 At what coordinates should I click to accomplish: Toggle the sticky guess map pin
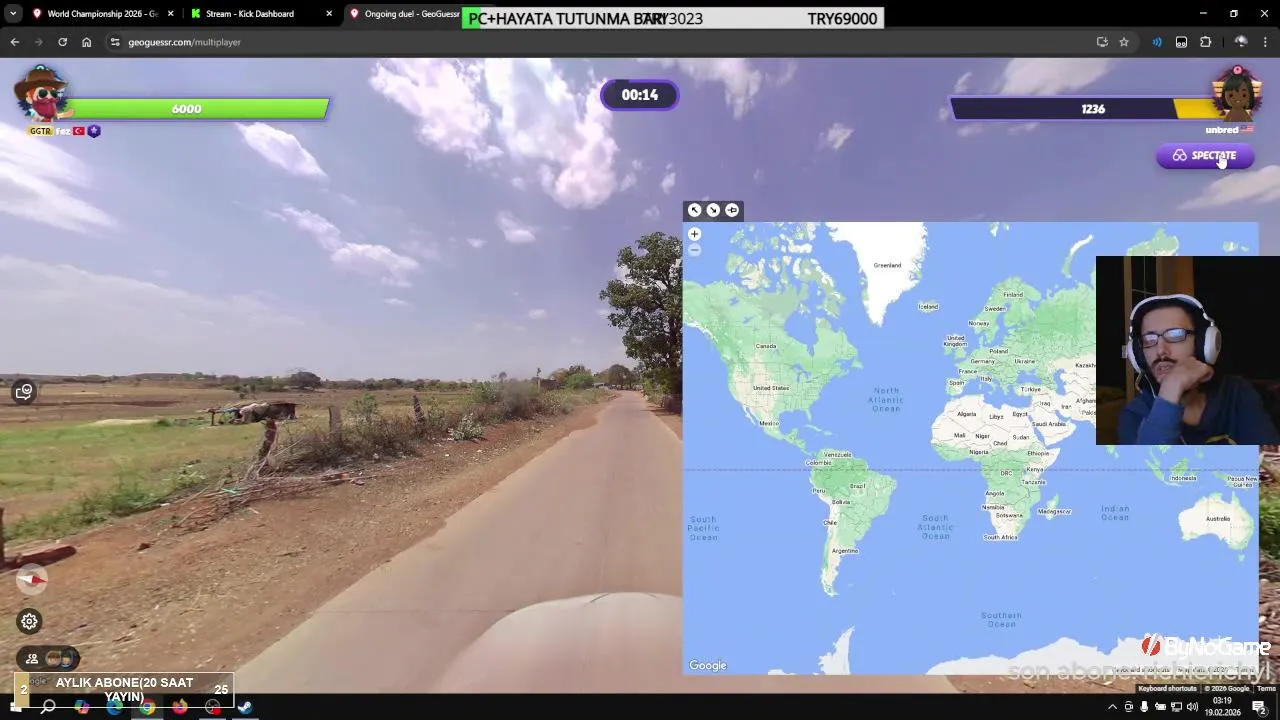pos(732,210)
